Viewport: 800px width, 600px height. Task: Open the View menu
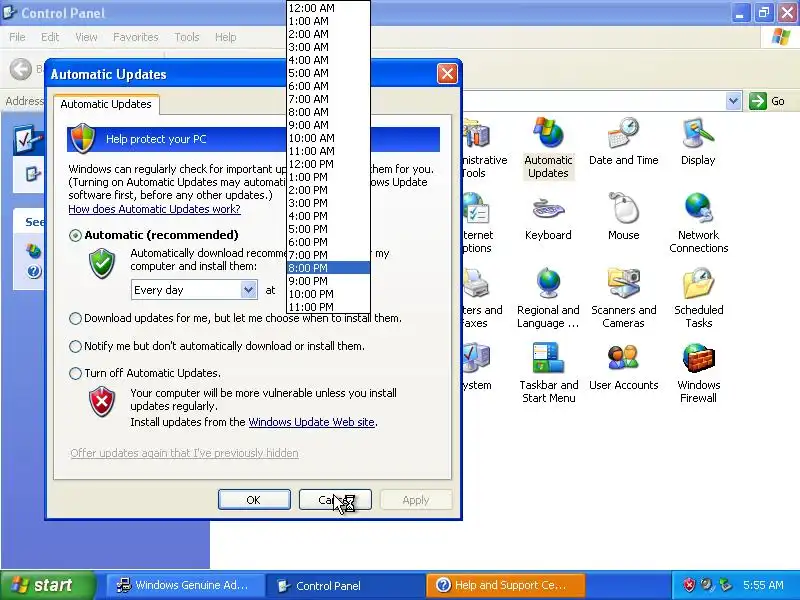click(x=86, y=37)
